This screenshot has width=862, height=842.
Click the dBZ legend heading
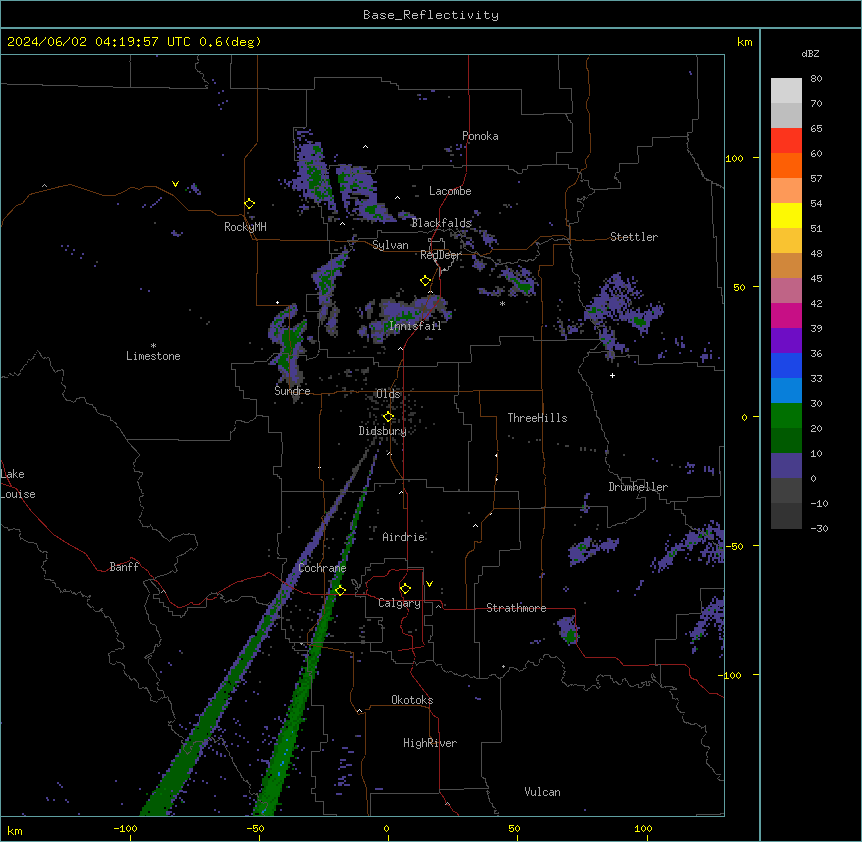click(810, 54)
